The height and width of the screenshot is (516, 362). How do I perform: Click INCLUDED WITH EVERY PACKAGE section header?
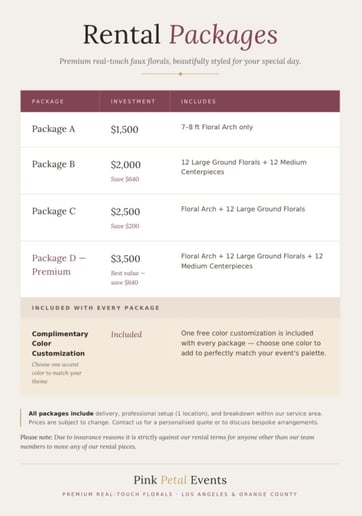pyautogui.click(x=95, y=308)
